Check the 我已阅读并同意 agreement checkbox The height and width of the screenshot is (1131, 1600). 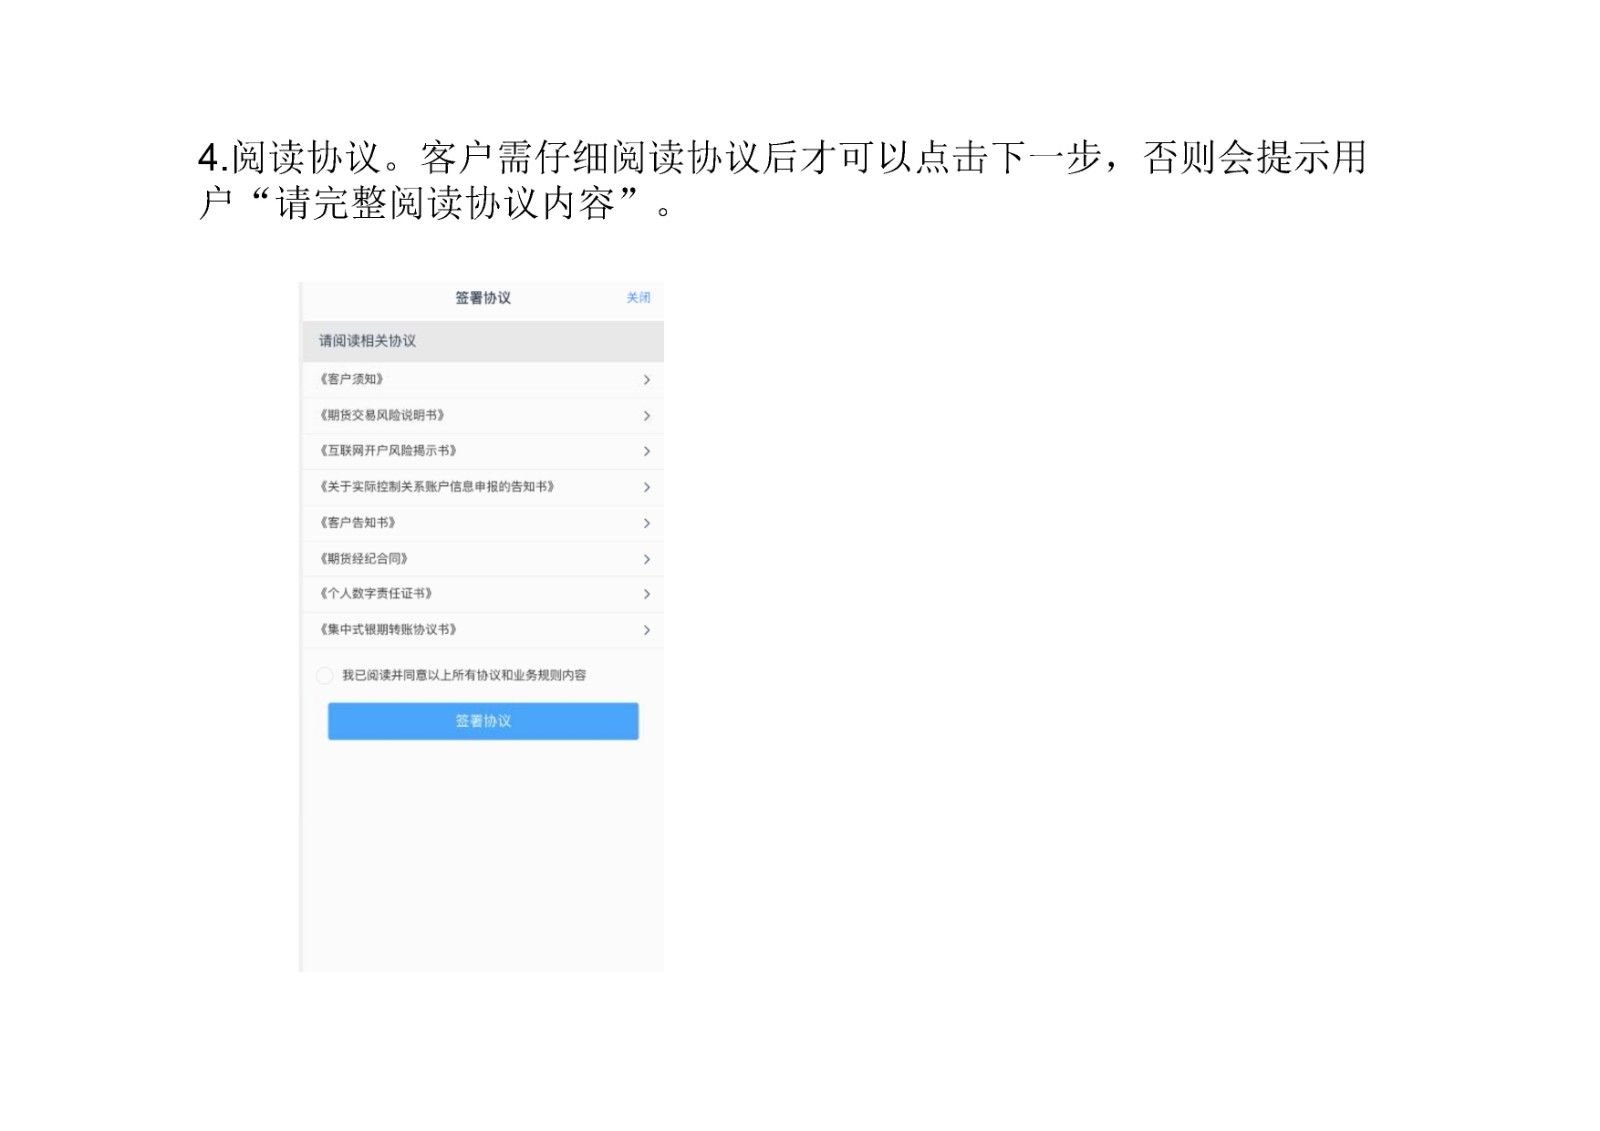click(x=326, y=676)
